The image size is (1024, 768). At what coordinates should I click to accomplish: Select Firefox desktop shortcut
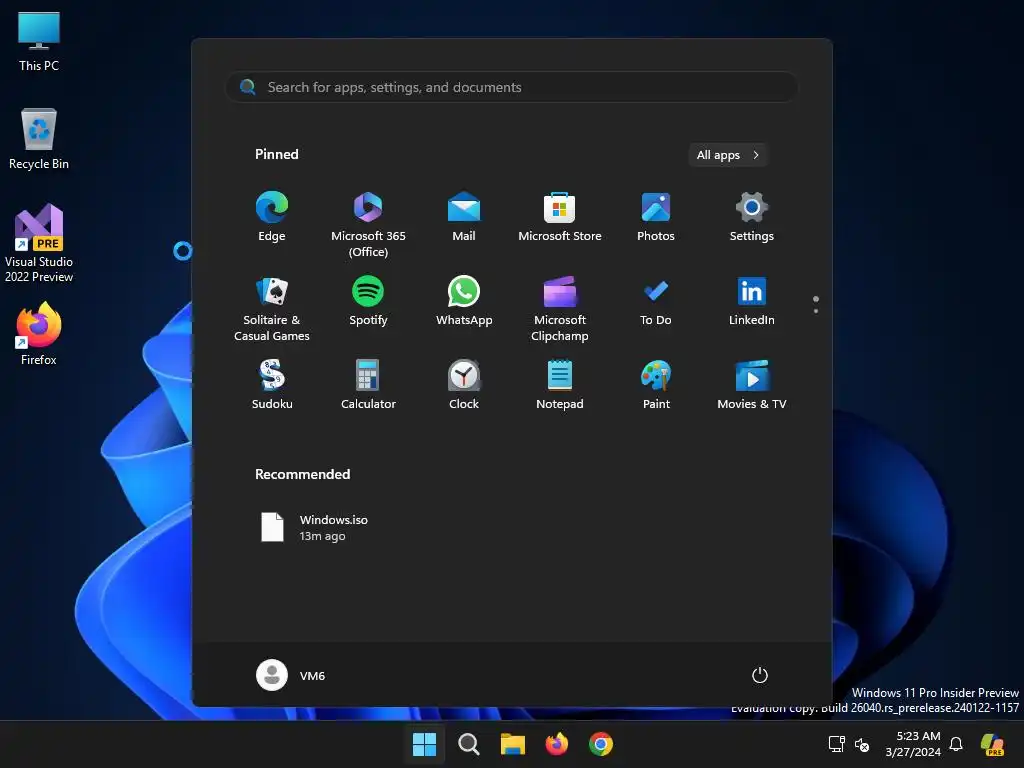click(39, 334)
